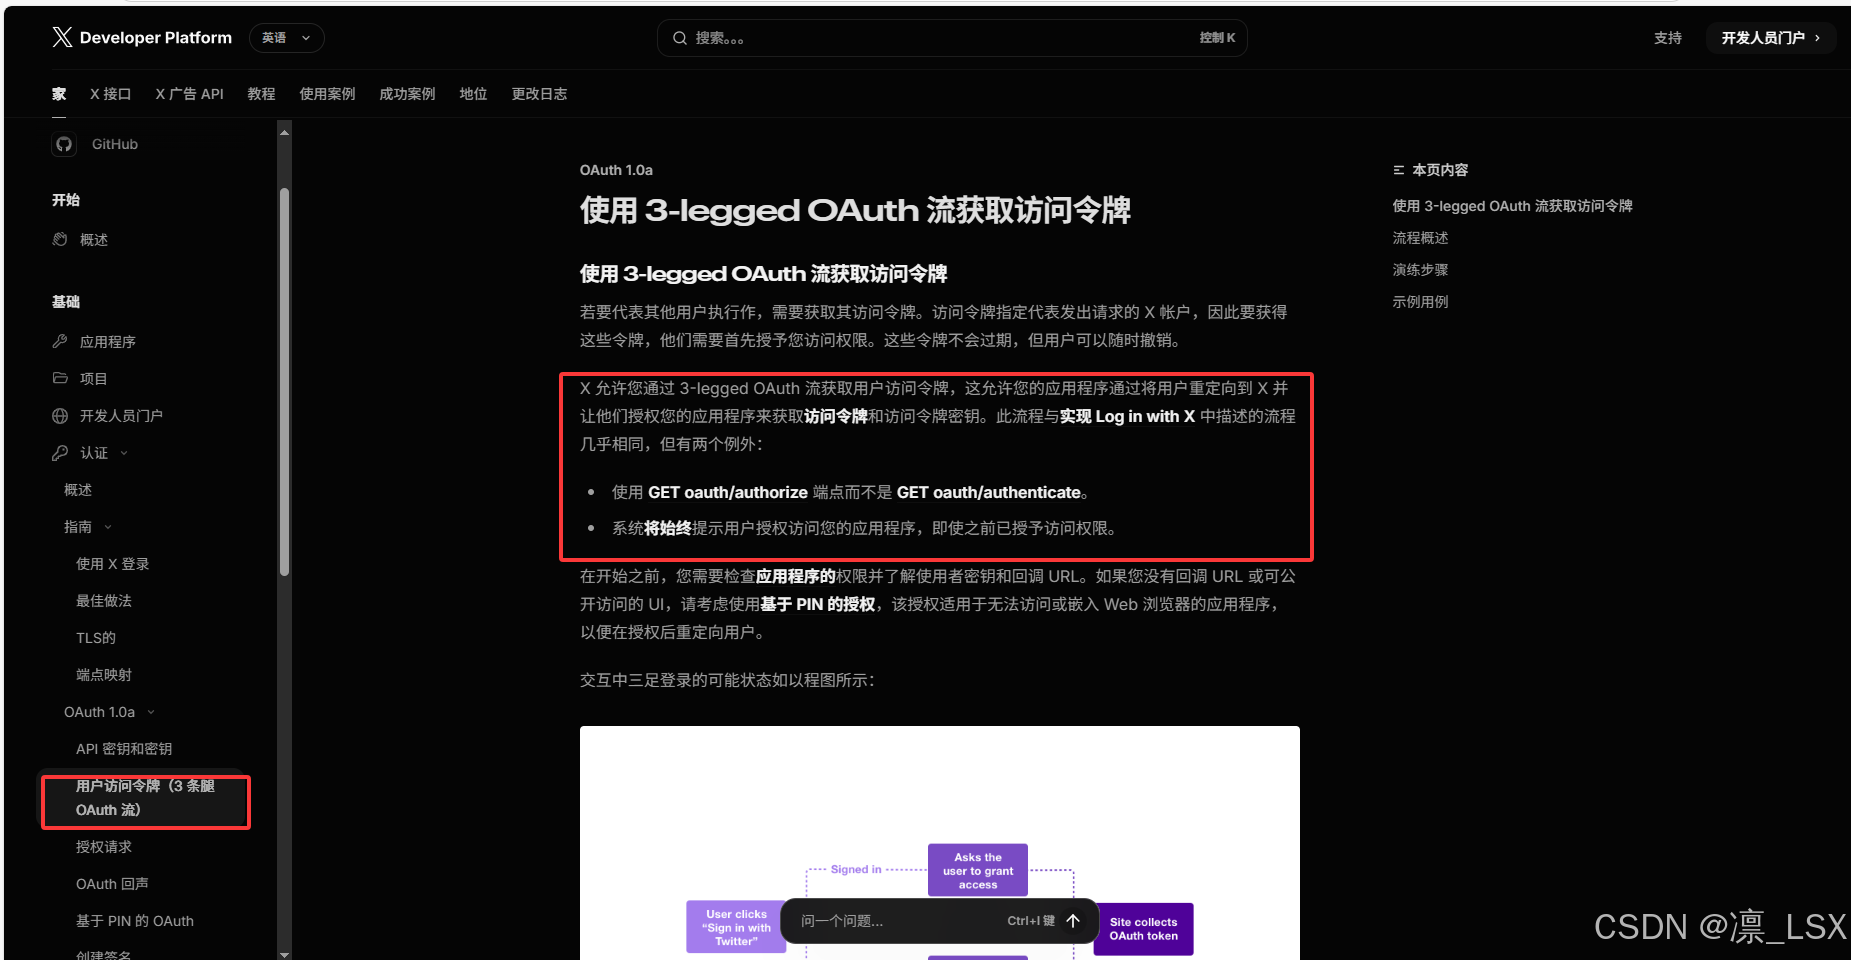Follow the 访问令牌 bold link in paragraph
Image resolution: width=1851 pixels, height=960 pixels.
coord(836,416)
